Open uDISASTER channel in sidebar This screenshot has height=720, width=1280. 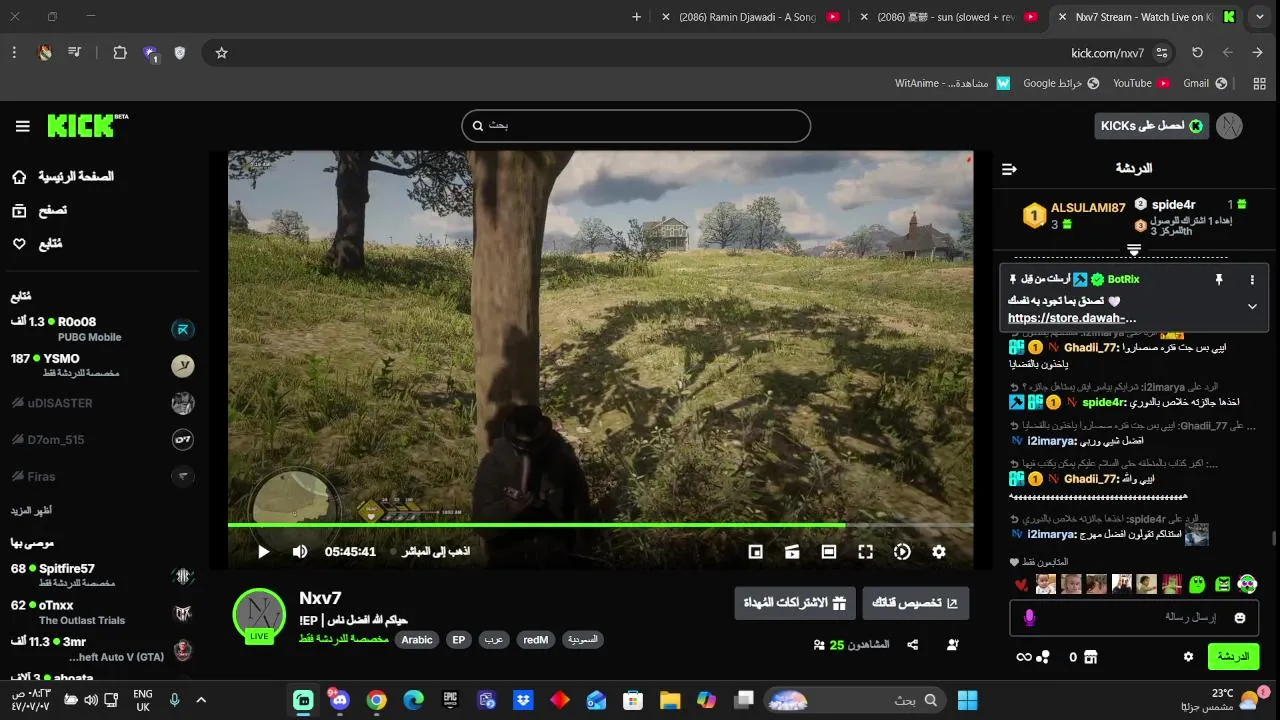point(103,403)
